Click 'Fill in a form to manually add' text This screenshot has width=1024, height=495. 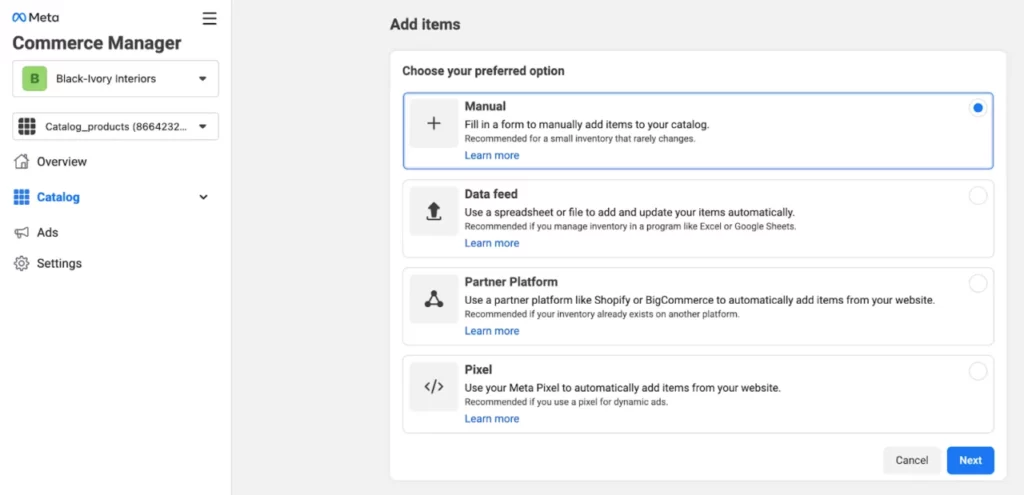586,124
